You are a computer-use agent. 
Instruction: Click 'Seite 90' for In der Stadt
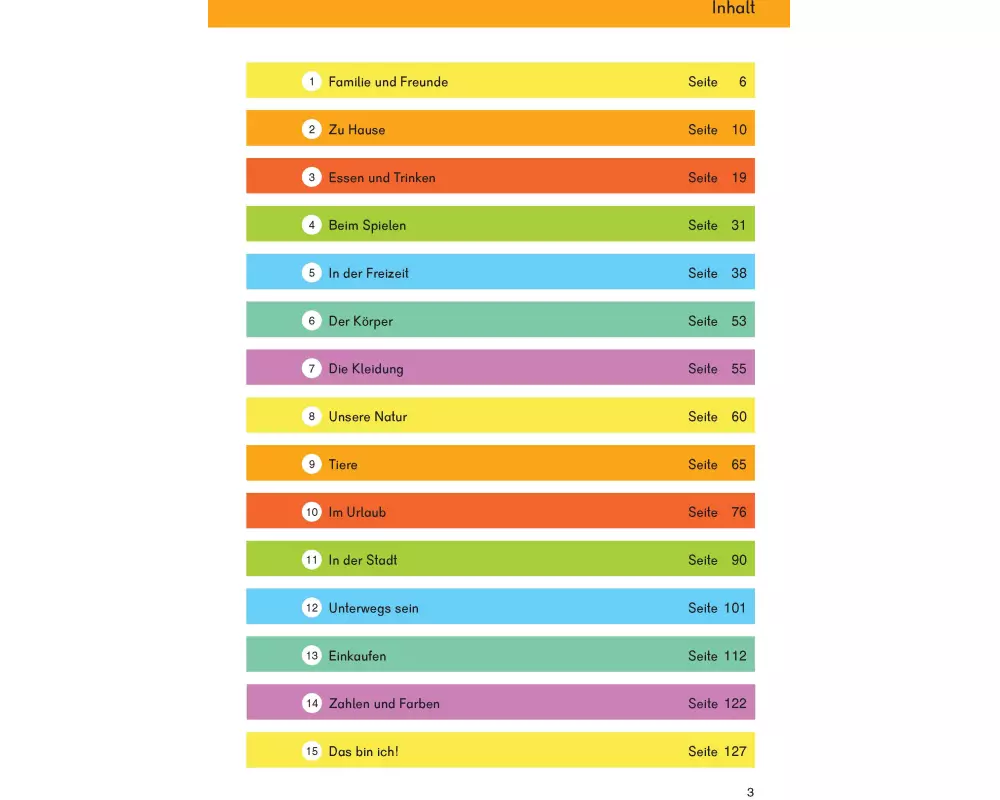pos(717,560)
